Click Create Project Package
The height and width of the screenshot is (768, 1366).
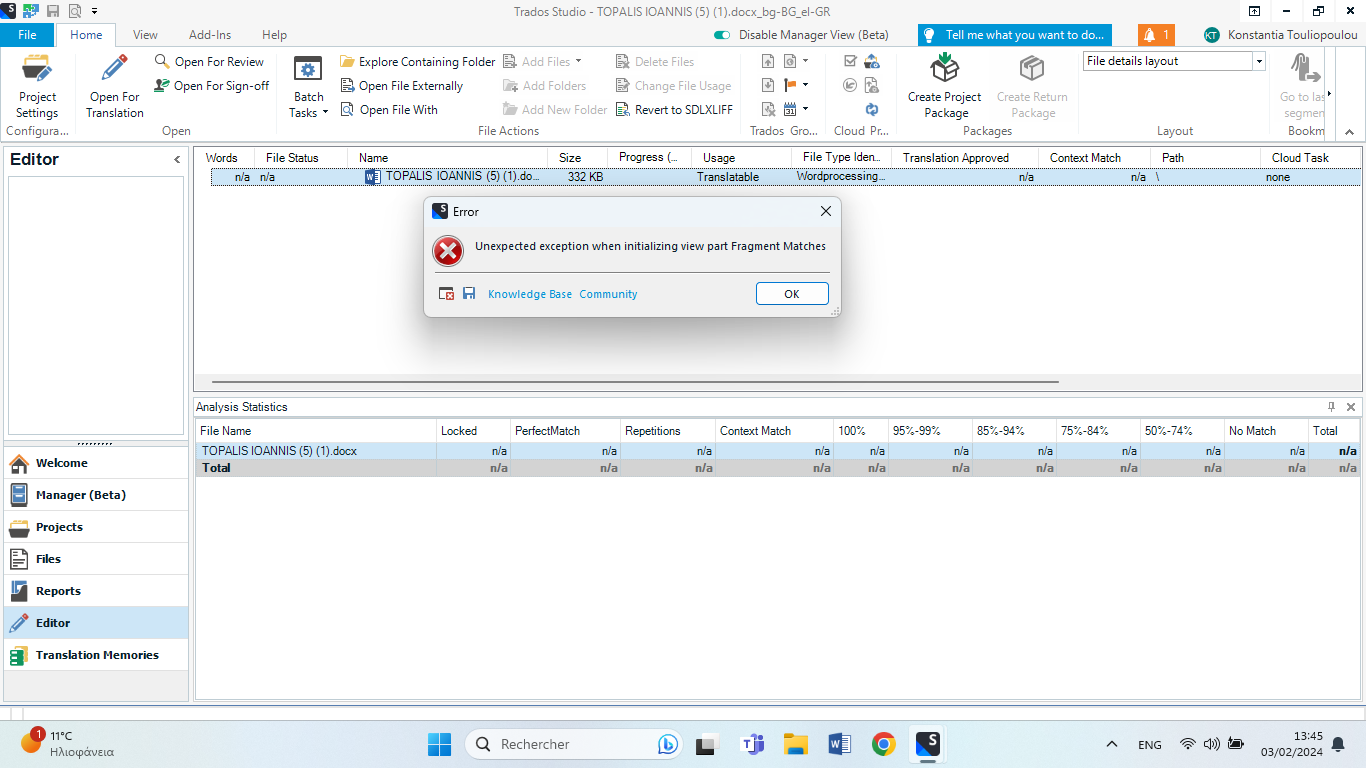[945, 87]
